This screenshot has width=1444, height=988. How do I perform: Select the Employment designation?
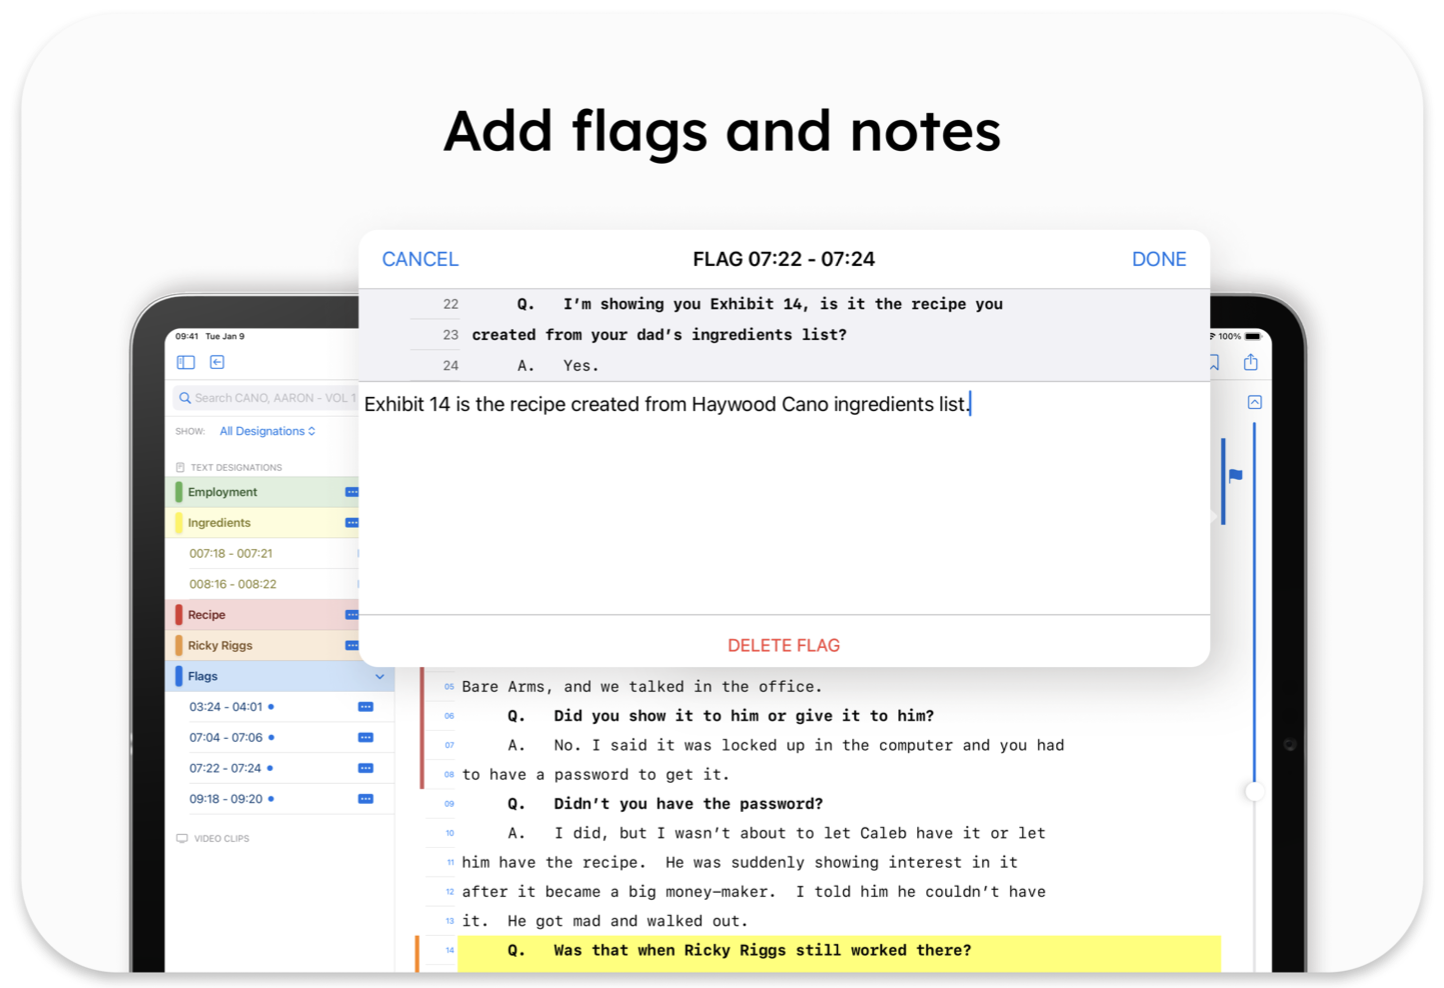[260, 492]
